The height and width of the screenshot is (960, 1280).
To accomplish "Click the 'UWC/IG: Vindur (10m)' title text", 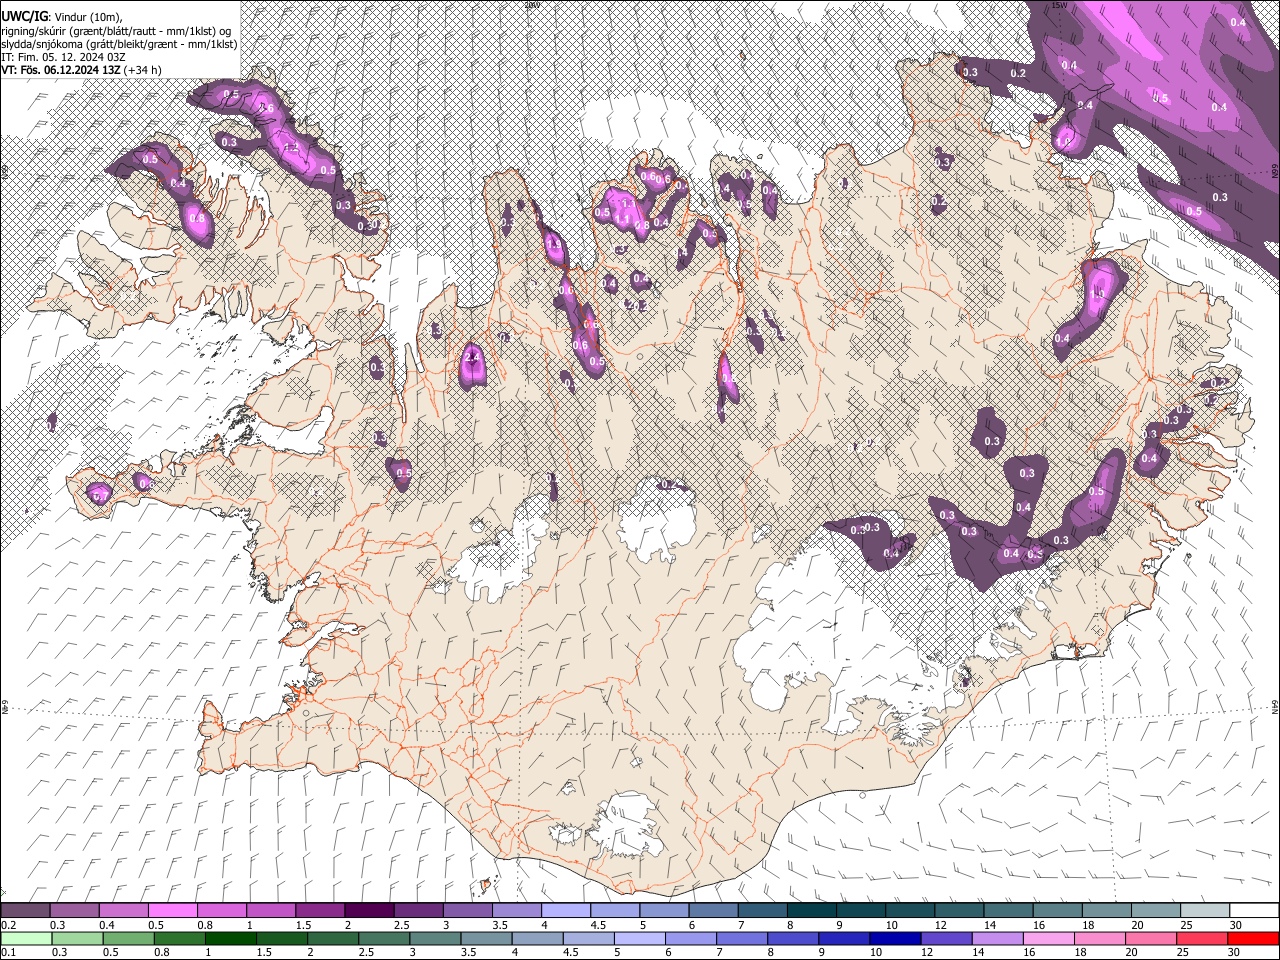I will (62, 17).
